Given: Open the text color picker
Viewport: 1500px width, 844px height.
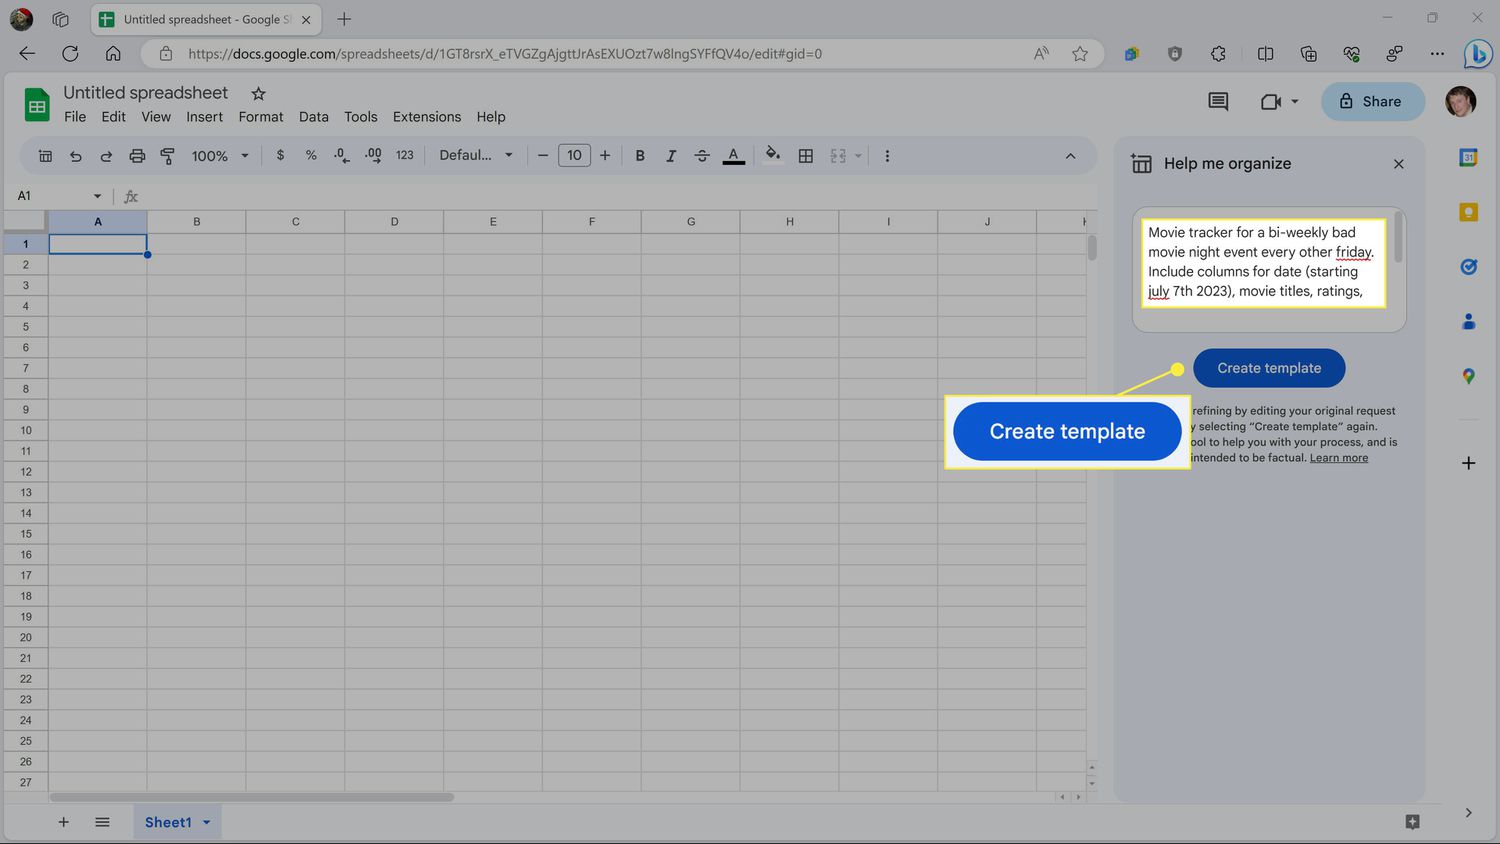Looking at the screenshot, I should pyautogui.click(x=733, y=156).
